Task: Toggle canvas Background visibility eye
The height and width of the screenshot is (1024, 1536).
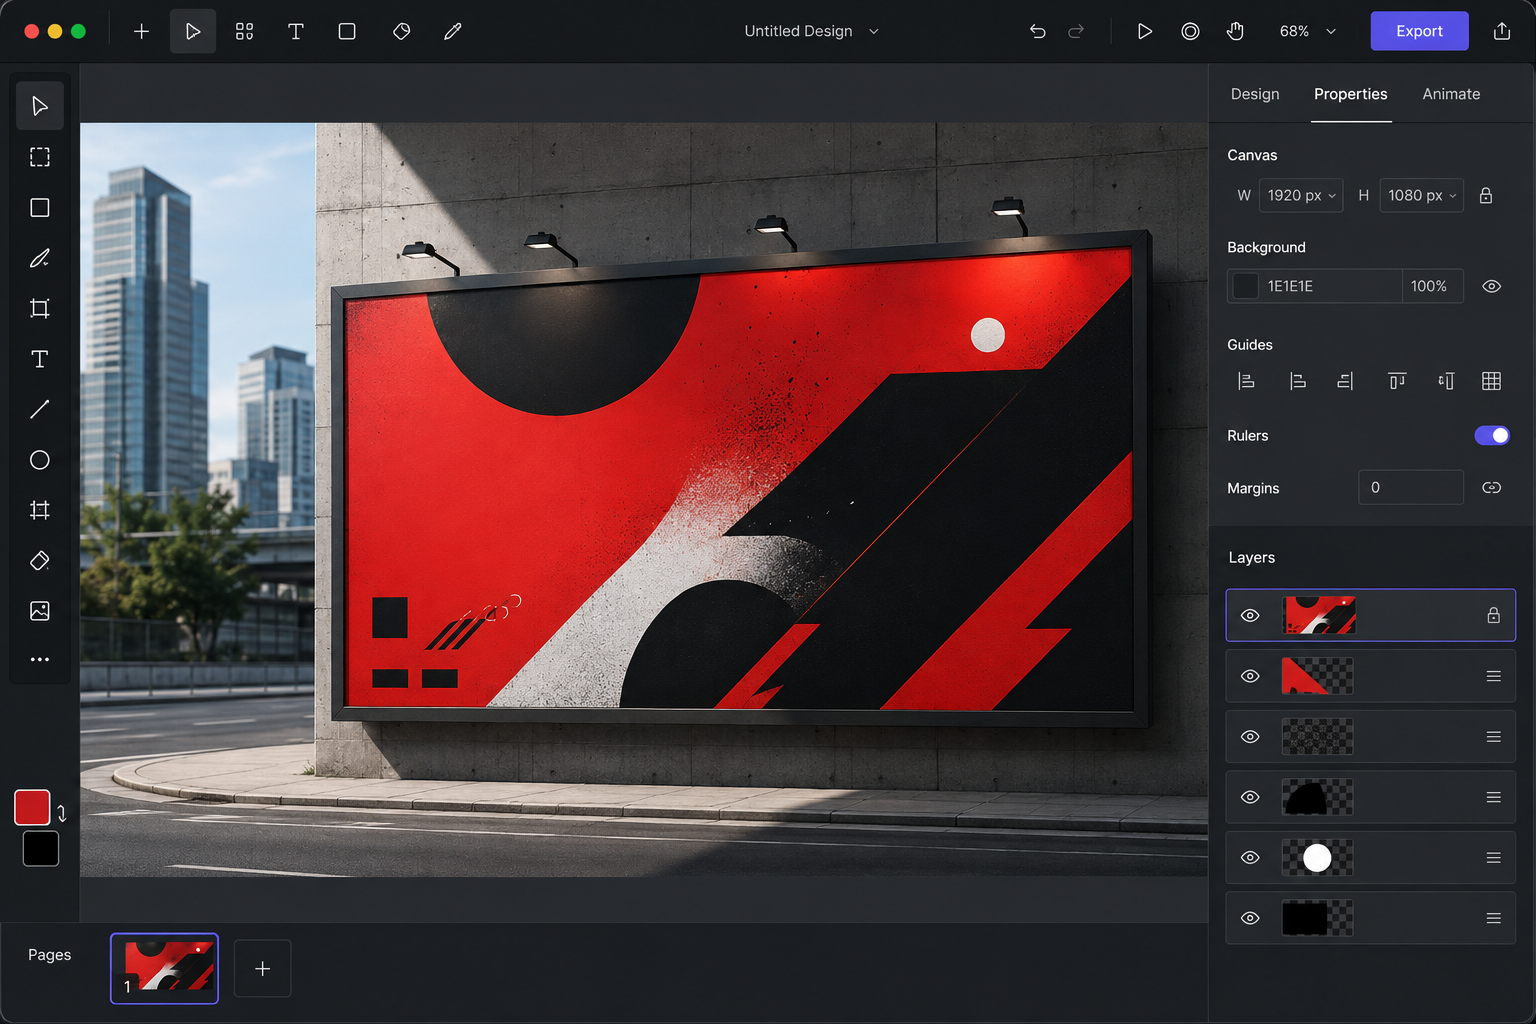Action: tap(1492, 286)
